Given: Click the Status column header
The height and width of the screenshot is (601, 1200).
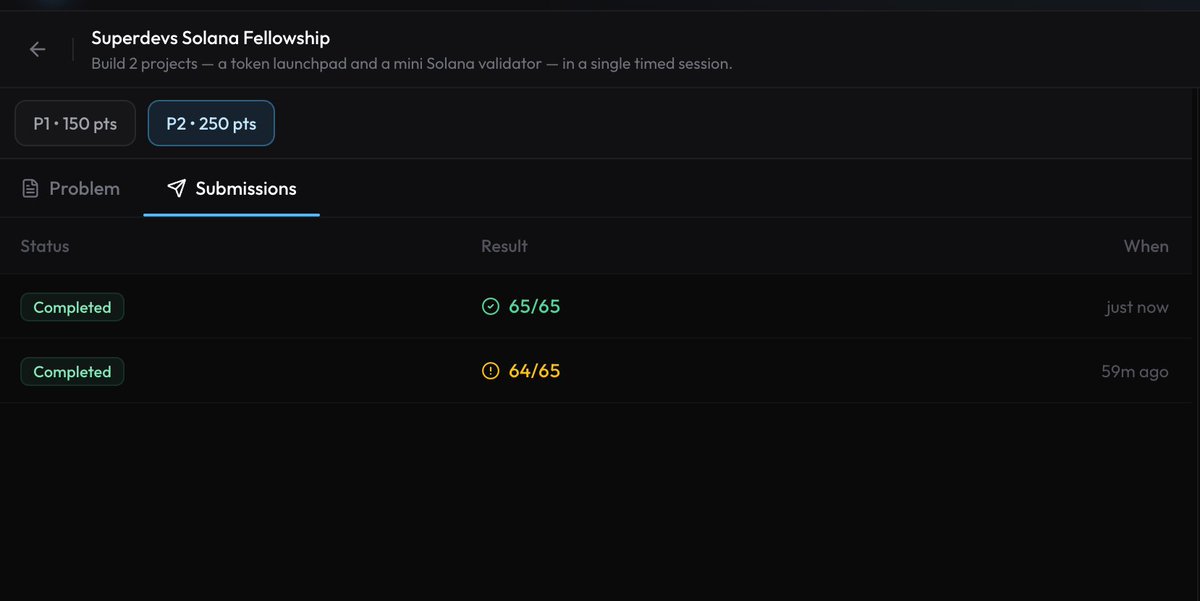Looking at the screenshot, I should [x=45, y=246].
